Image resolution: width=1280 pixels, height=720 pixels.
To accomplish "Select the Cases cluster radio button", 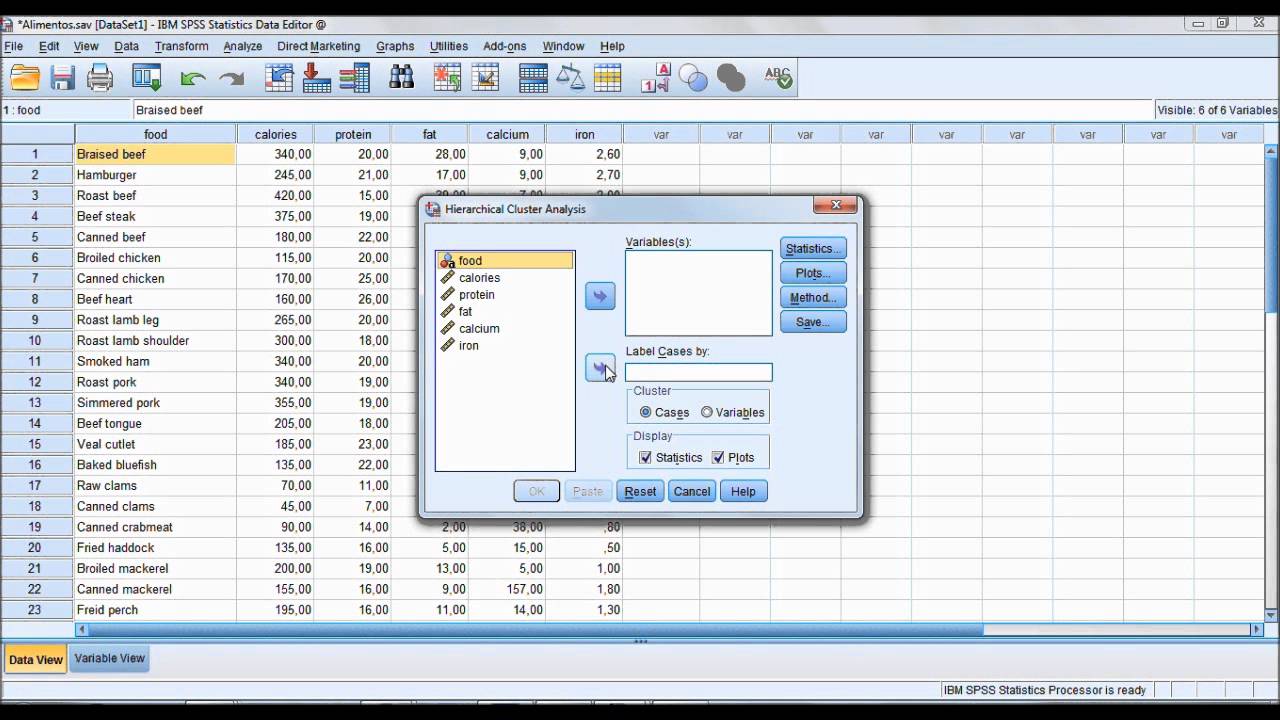I will [x=645, y=412].
